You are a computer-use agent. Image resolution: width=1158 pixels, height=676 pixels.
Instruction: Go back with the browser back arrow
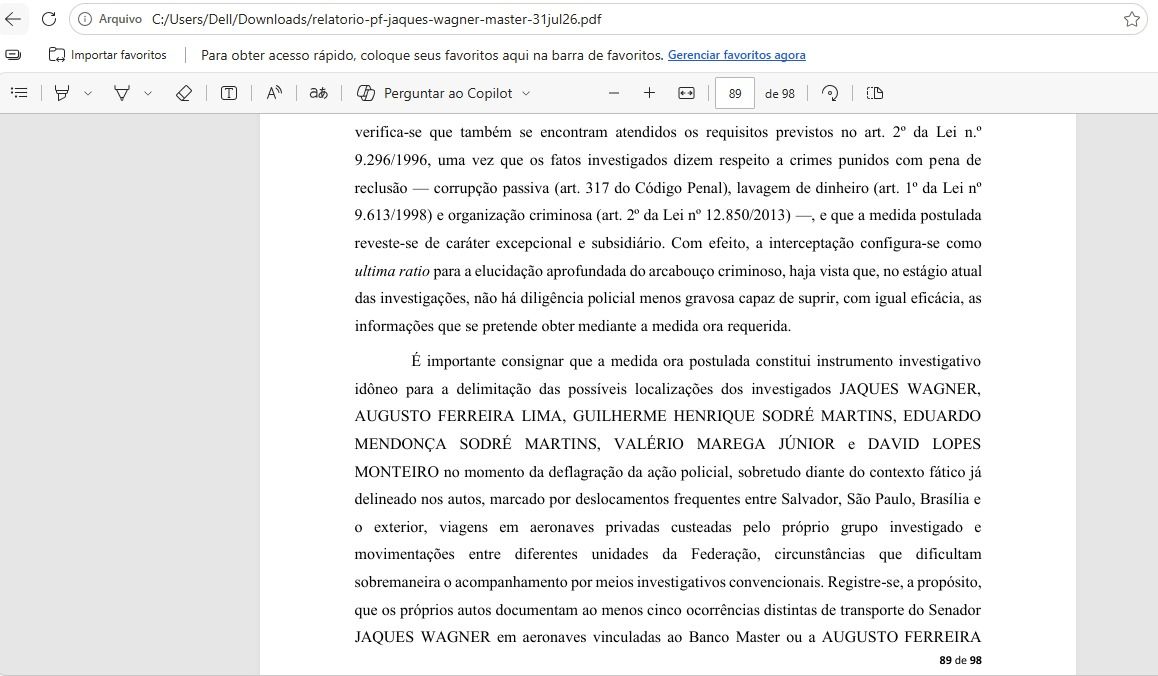click(13, 19)
